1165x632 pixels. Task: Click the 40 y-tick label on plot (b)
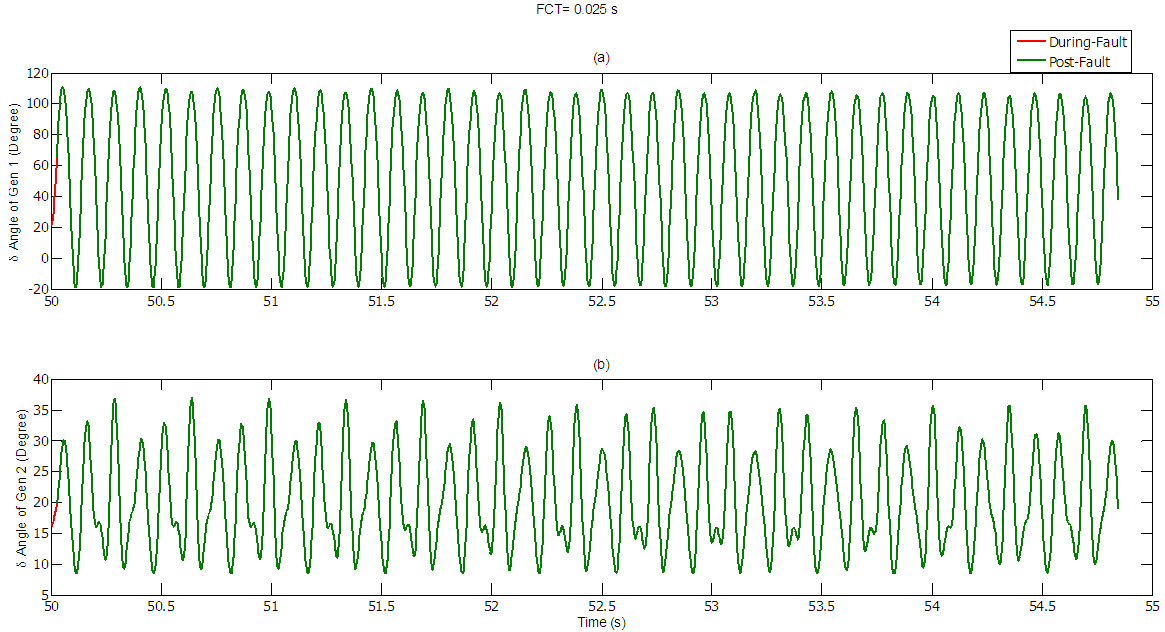(x=41, y=379)
